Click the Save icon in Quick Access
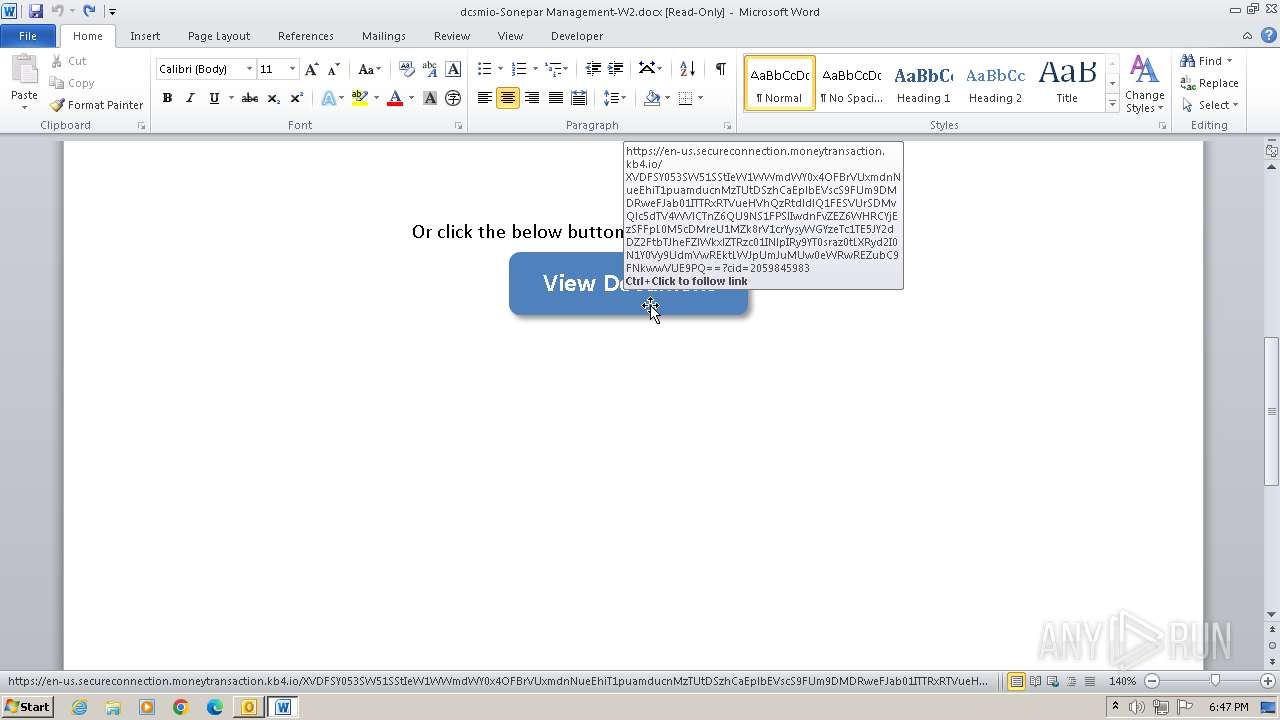Viewport: 1280px width, 720px height. pos(36,11)
